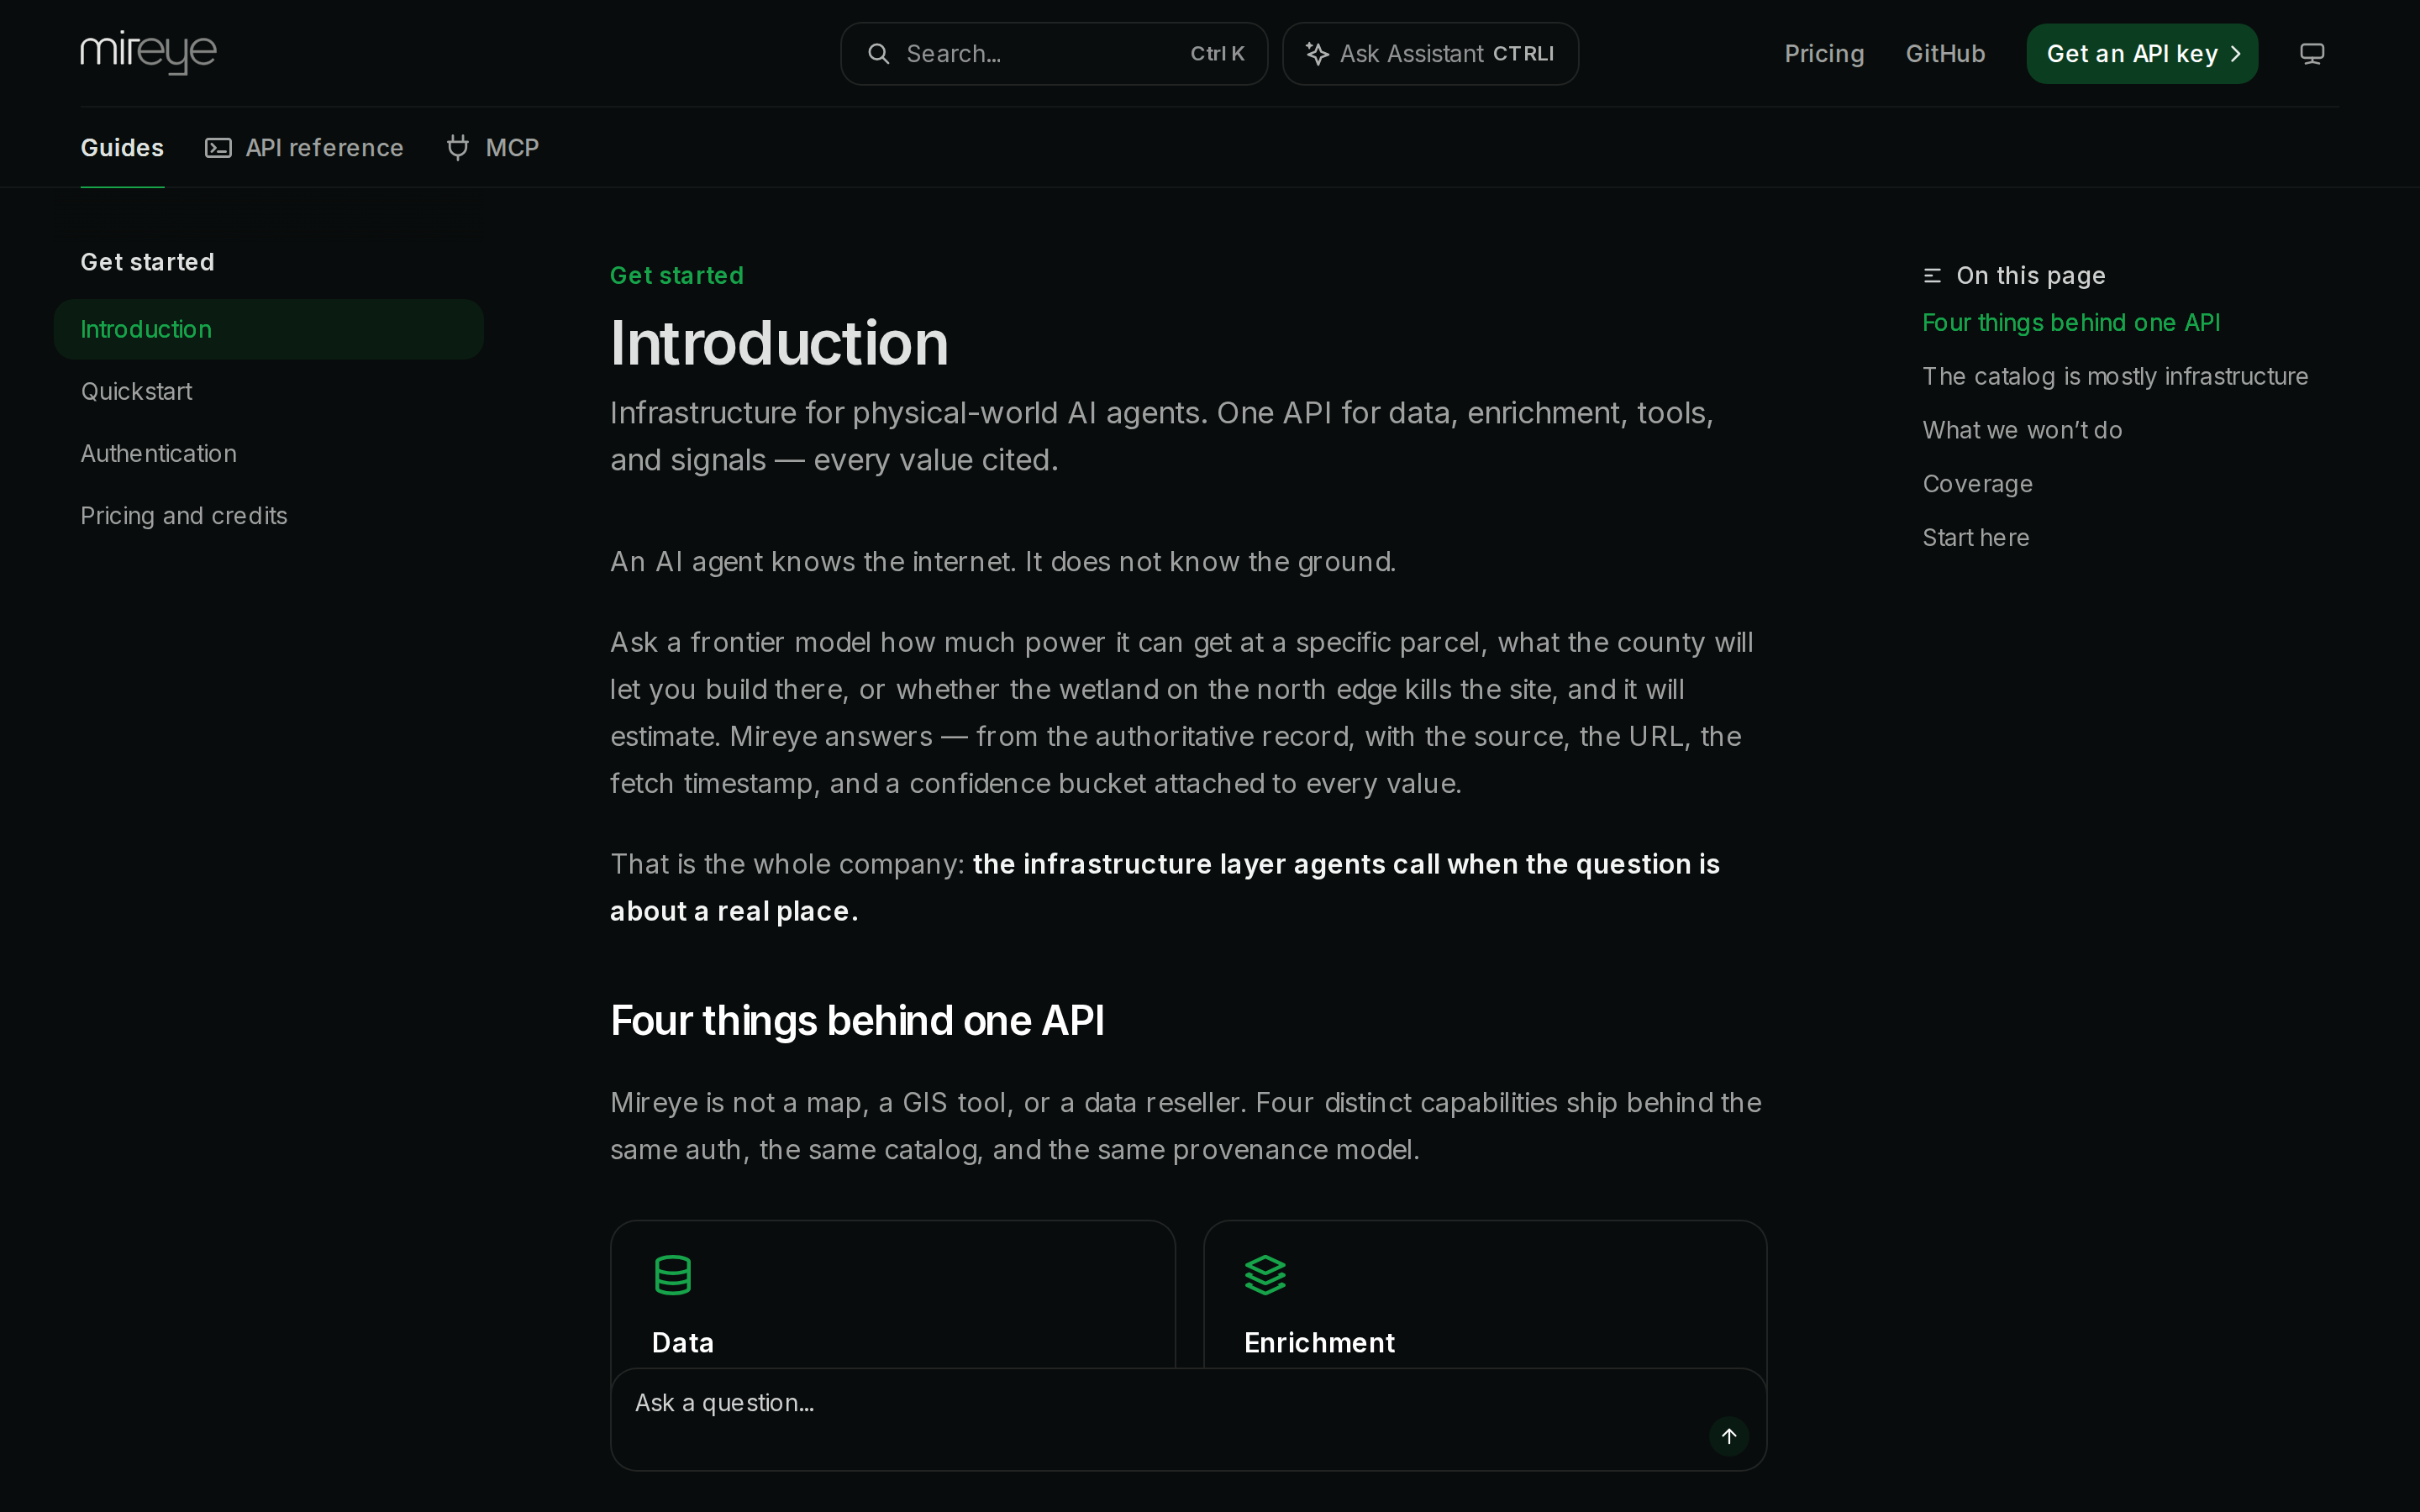Click the API reference terminal icon
2420x1512 pixels.
(x=218, y=148)
